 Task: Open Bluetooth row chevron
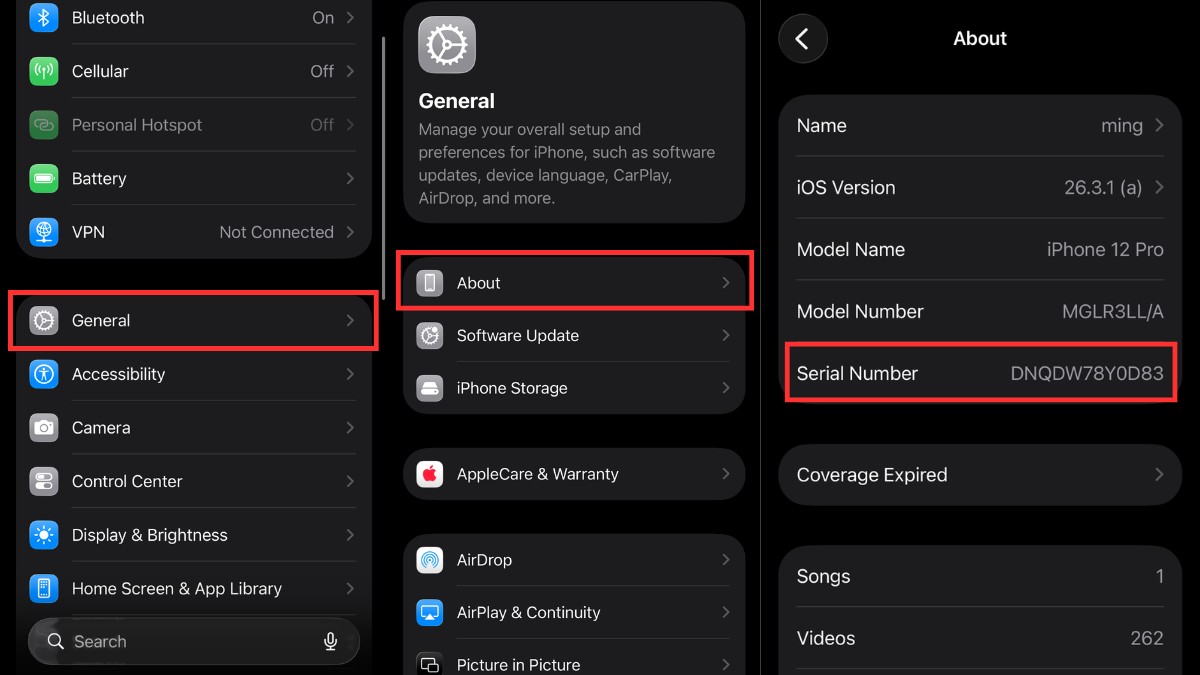click(x=350, y=18)
